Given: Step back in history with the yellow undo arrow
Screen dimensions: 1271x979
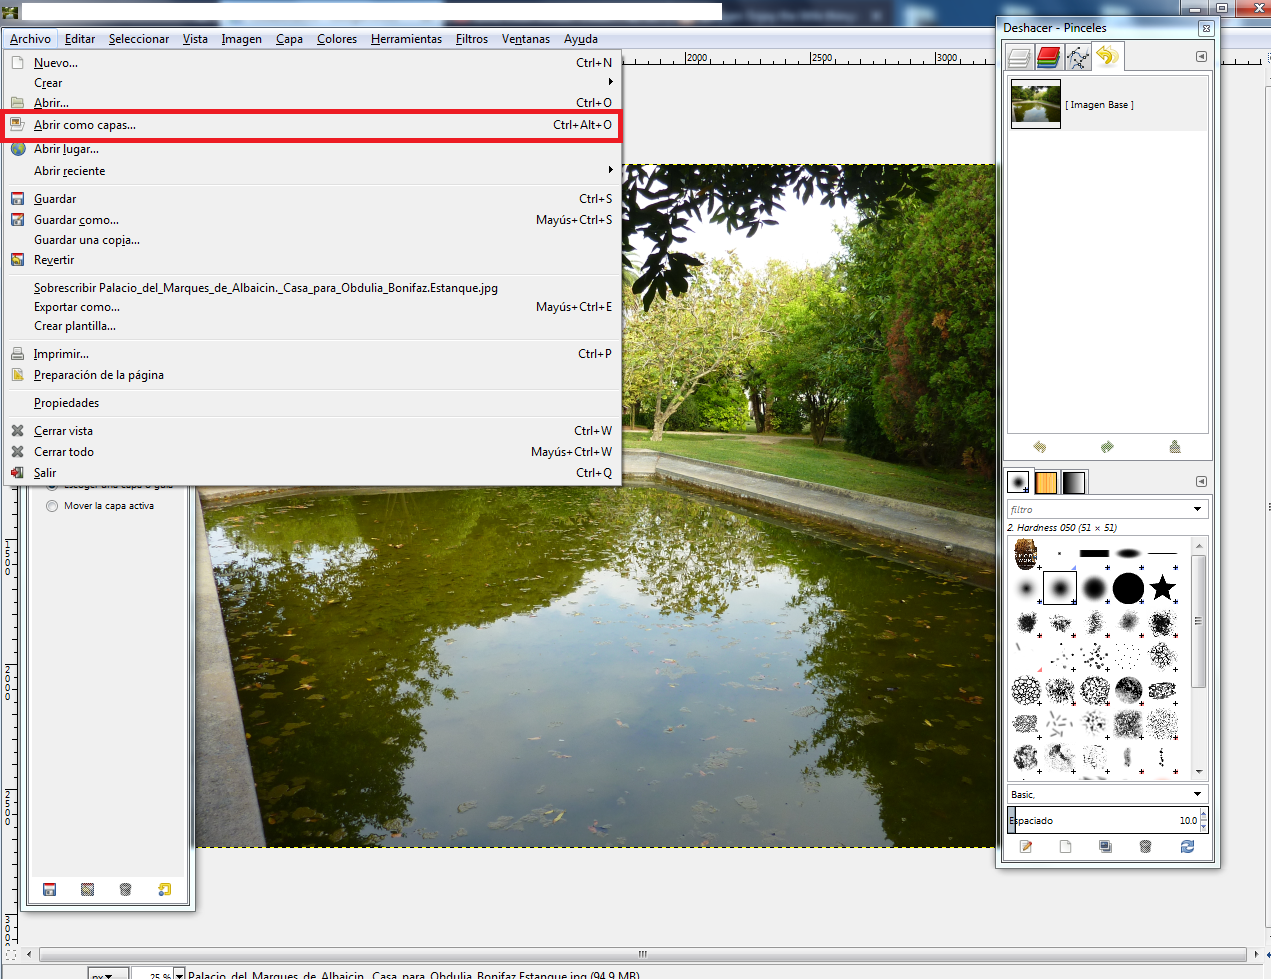Looking at the screenshot, I should 1038,447.
